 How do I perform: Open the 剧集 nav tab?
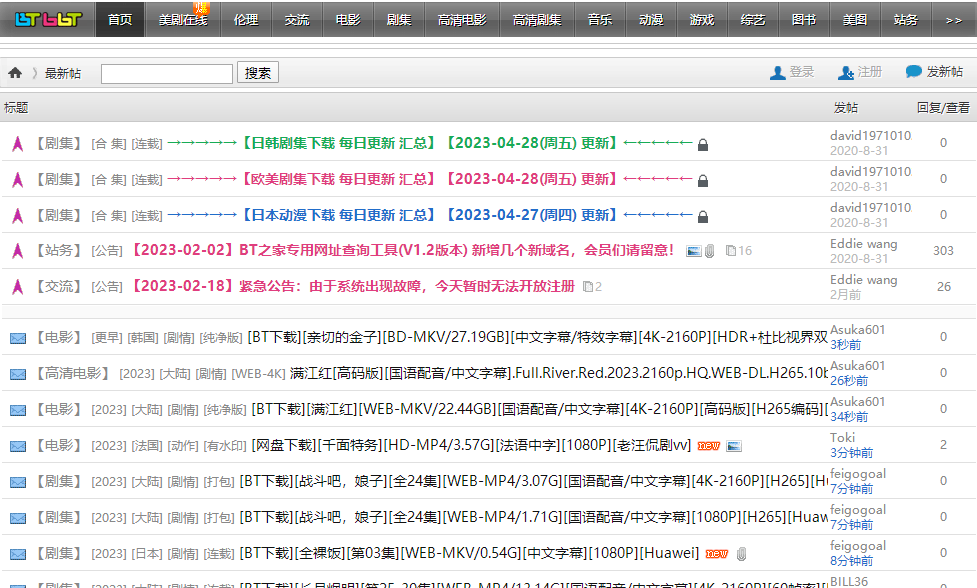click(399, 19)
